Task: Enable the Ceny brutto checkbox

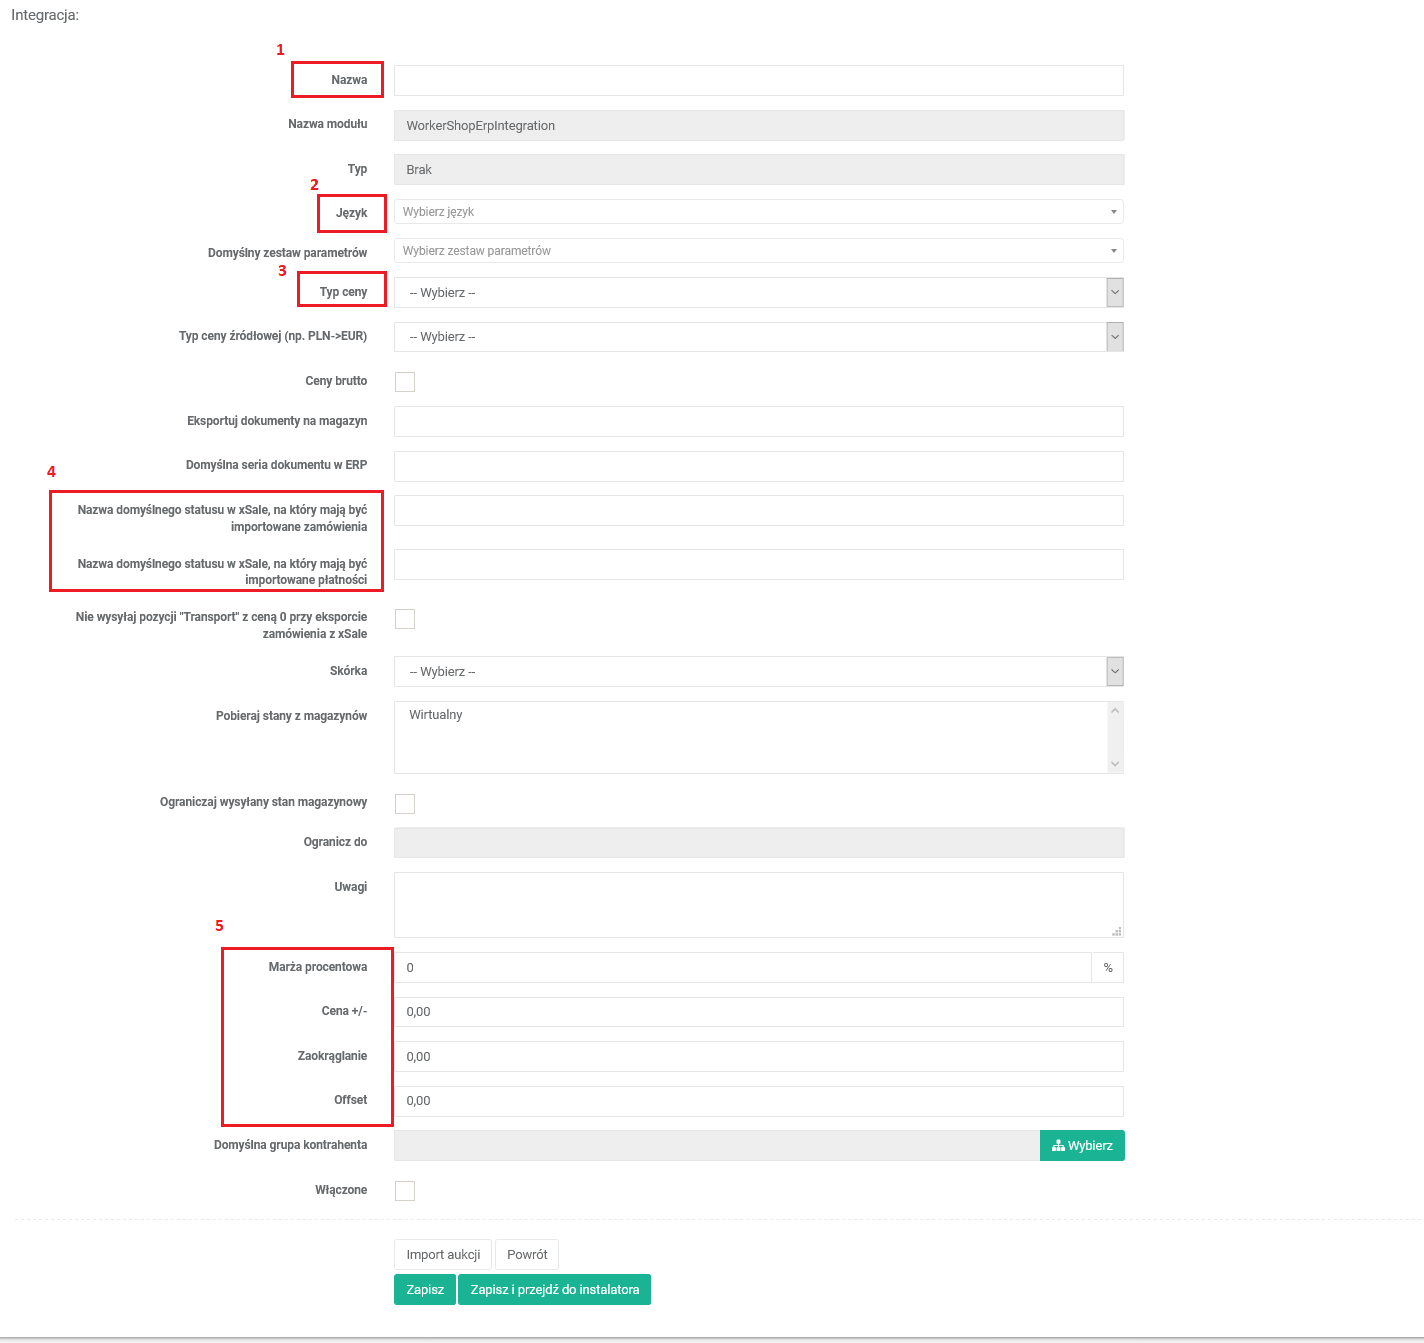Action: pos(405,382)
